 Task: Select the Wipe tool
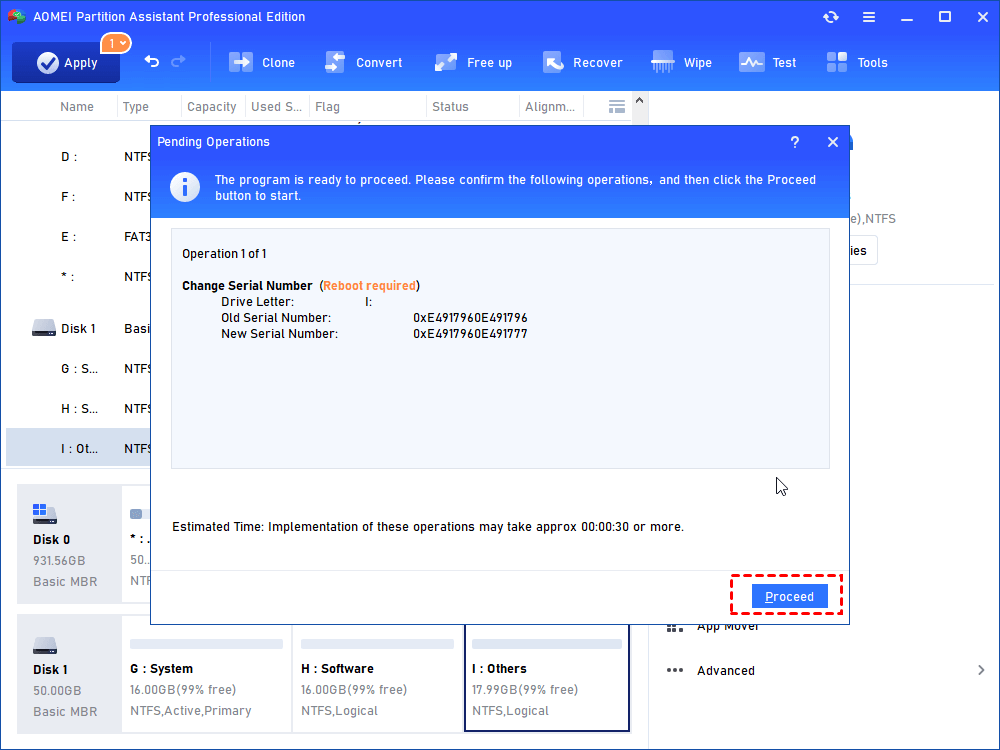[x=681, y=62]
